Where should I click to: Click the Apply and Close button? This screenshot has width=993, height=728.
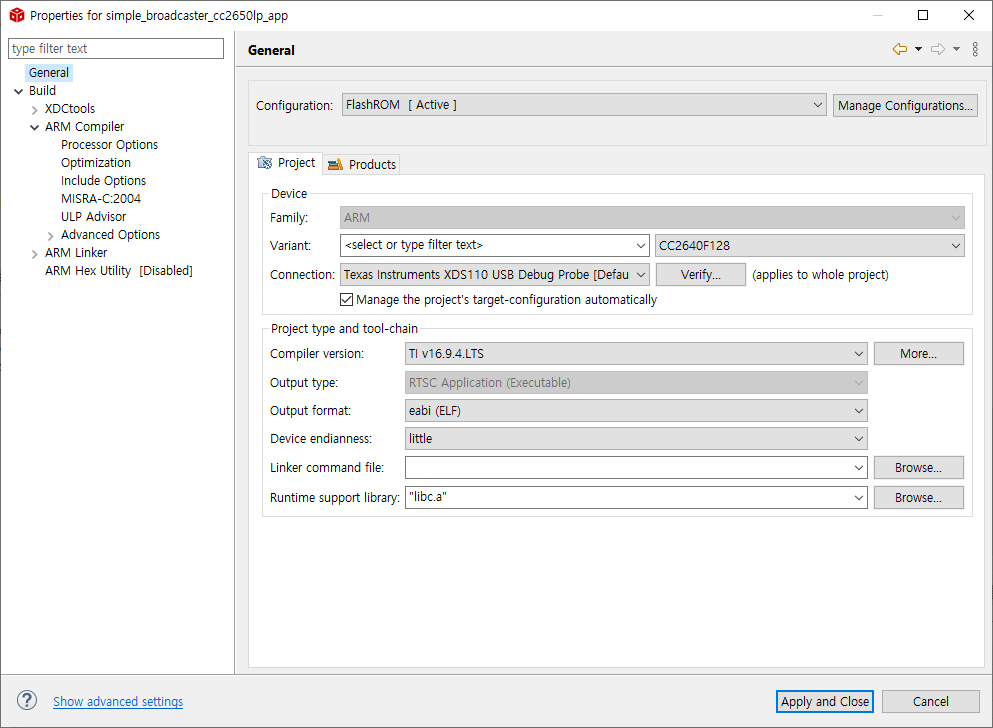click(x=825, y=702)
